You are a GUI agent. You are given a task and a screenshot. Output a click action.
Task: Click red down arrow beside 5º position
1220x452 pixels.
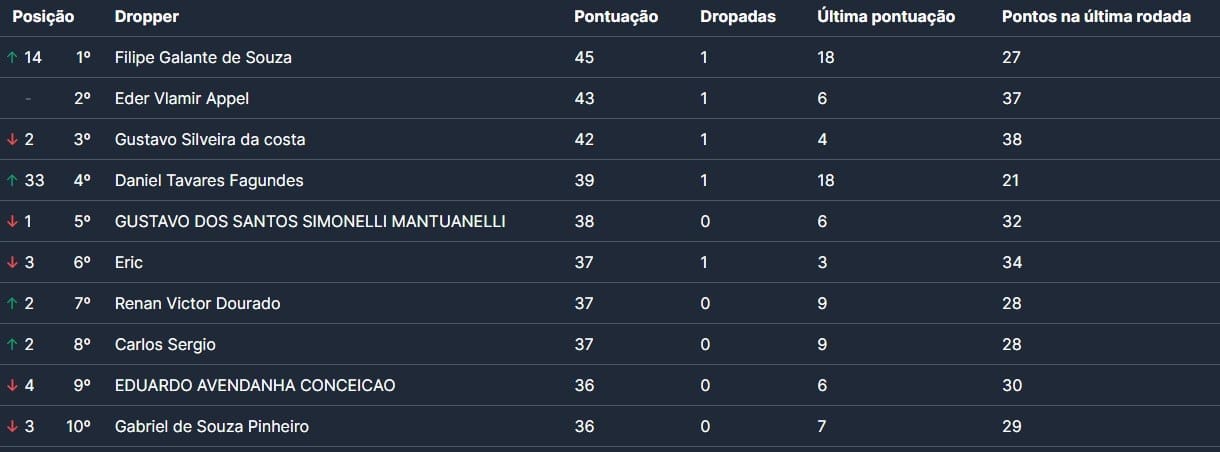(12, 222)
